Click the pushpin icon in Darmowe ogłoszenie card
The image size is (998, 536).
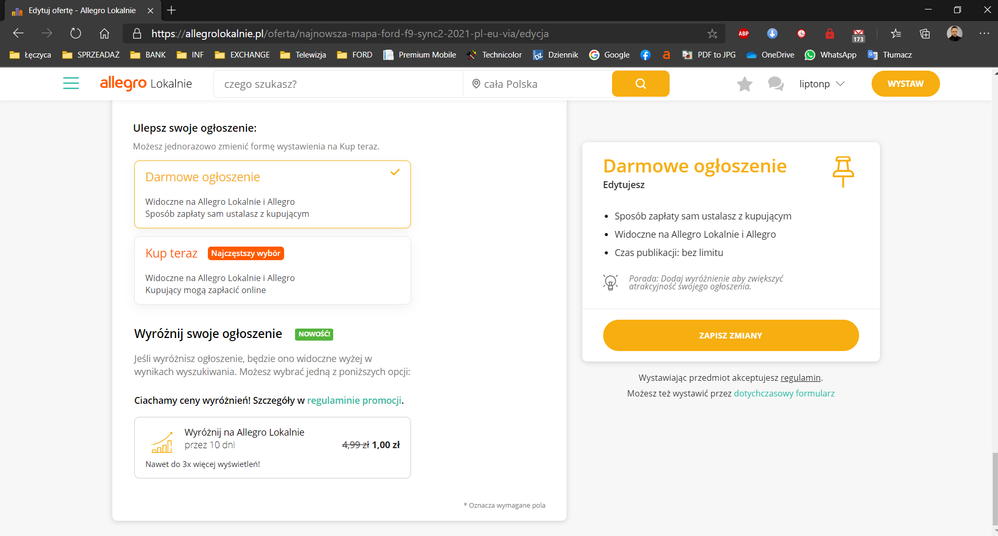tap(843, 171)
